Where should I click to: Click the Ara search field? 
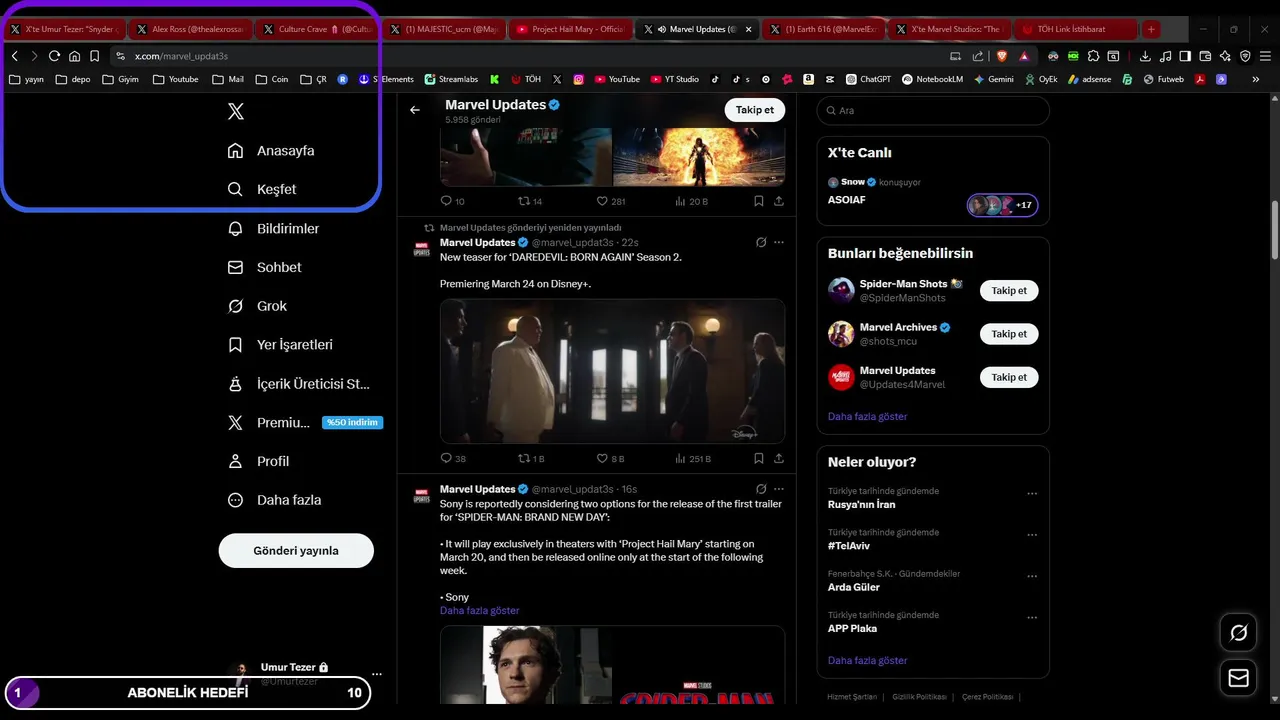(x=933, y=111)
